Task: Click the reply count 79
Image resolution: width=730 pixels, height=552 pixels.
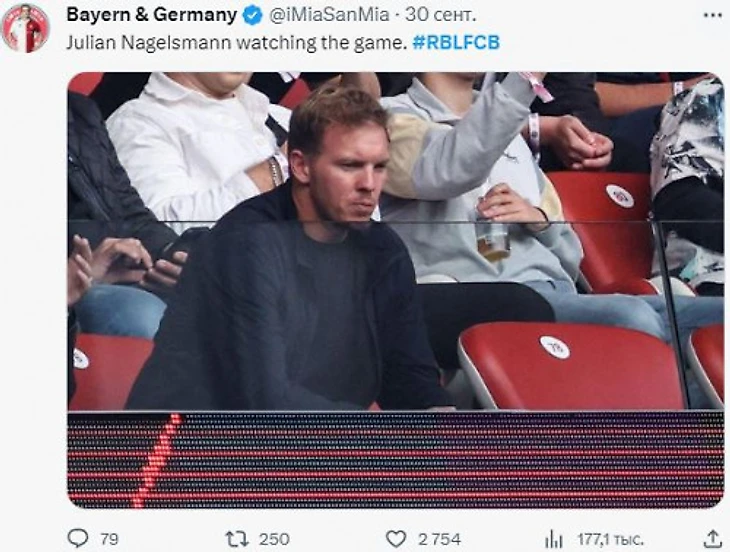Action: coord(109,539)
